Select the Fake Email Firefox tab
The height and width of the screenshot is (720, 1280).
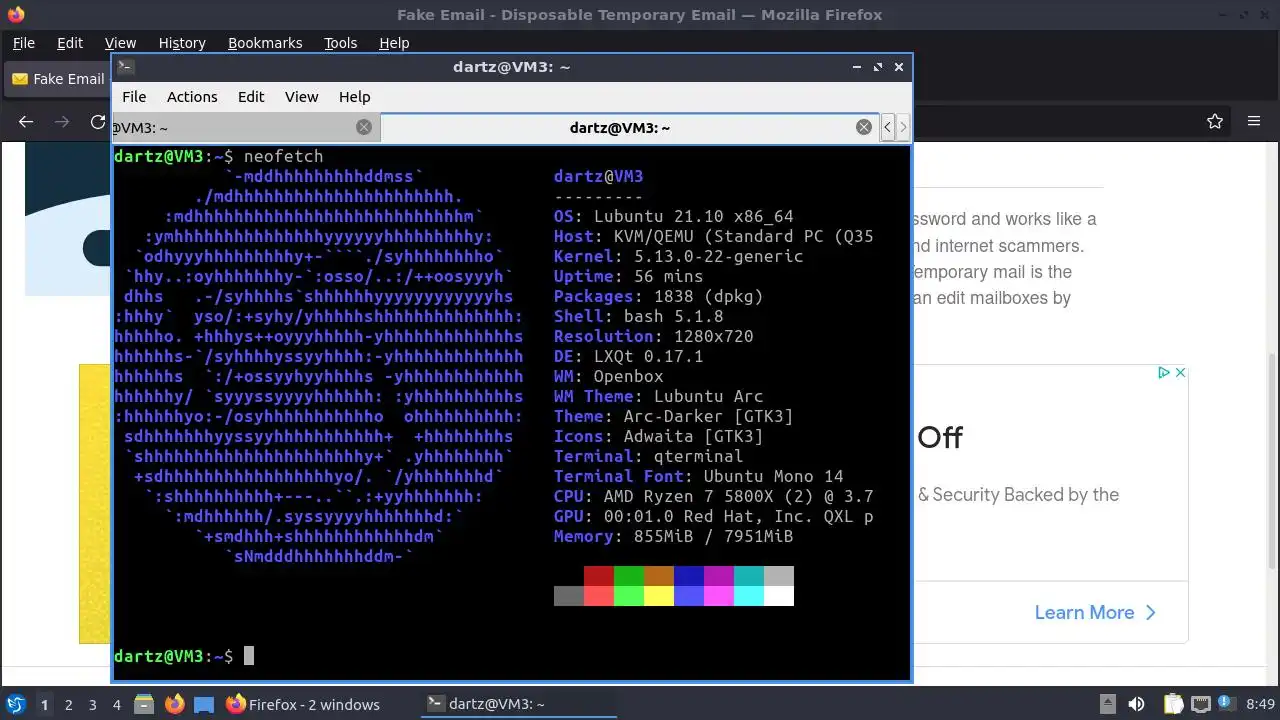58,79
